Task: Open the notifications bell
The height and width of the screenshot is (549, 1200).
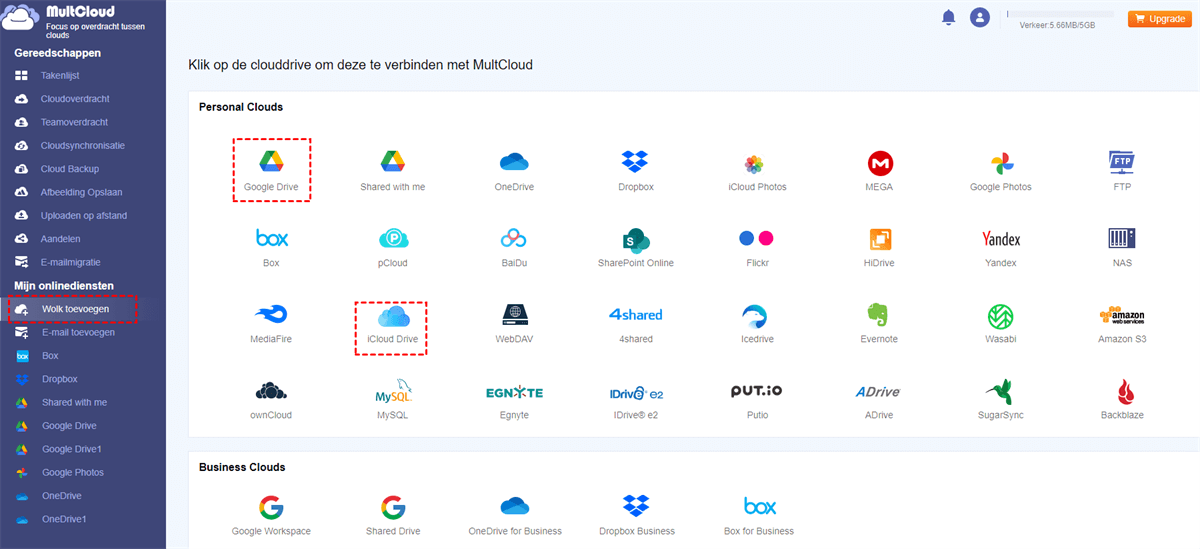Action: pyautogui.click(x=948, y=17)
